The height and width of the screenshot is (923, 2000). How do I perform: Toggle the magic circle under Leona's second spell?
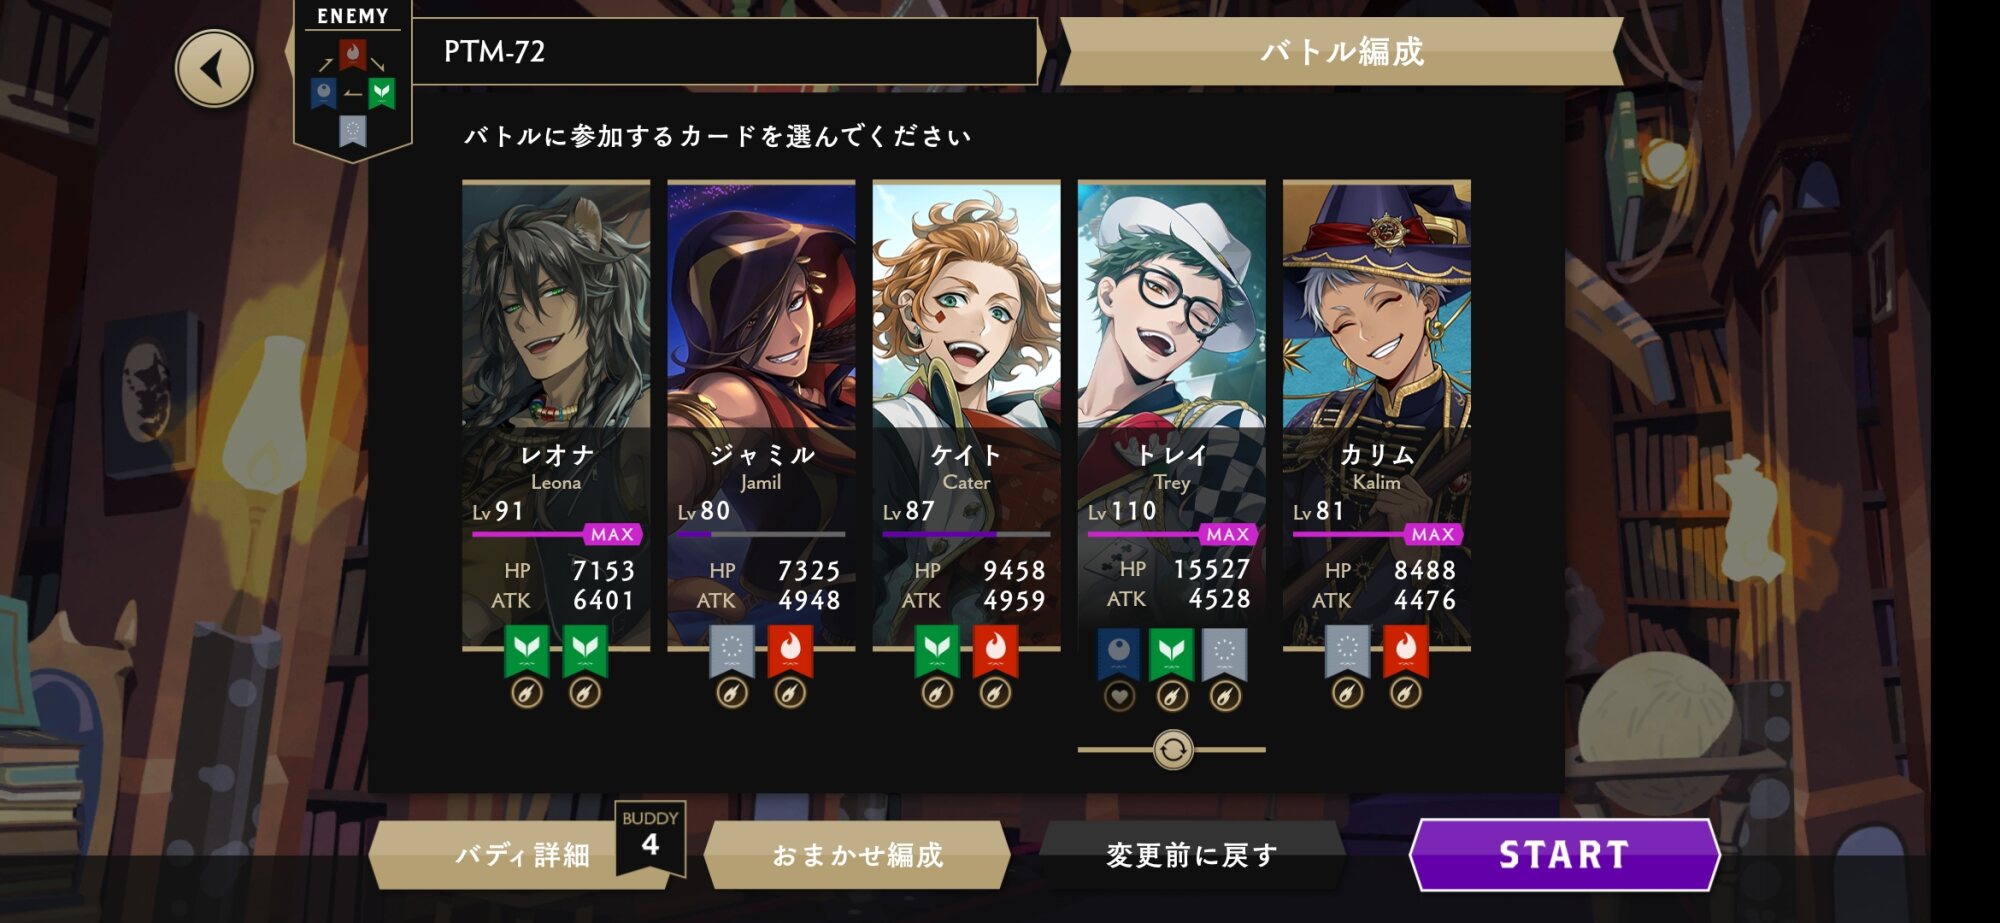point(585,692)
